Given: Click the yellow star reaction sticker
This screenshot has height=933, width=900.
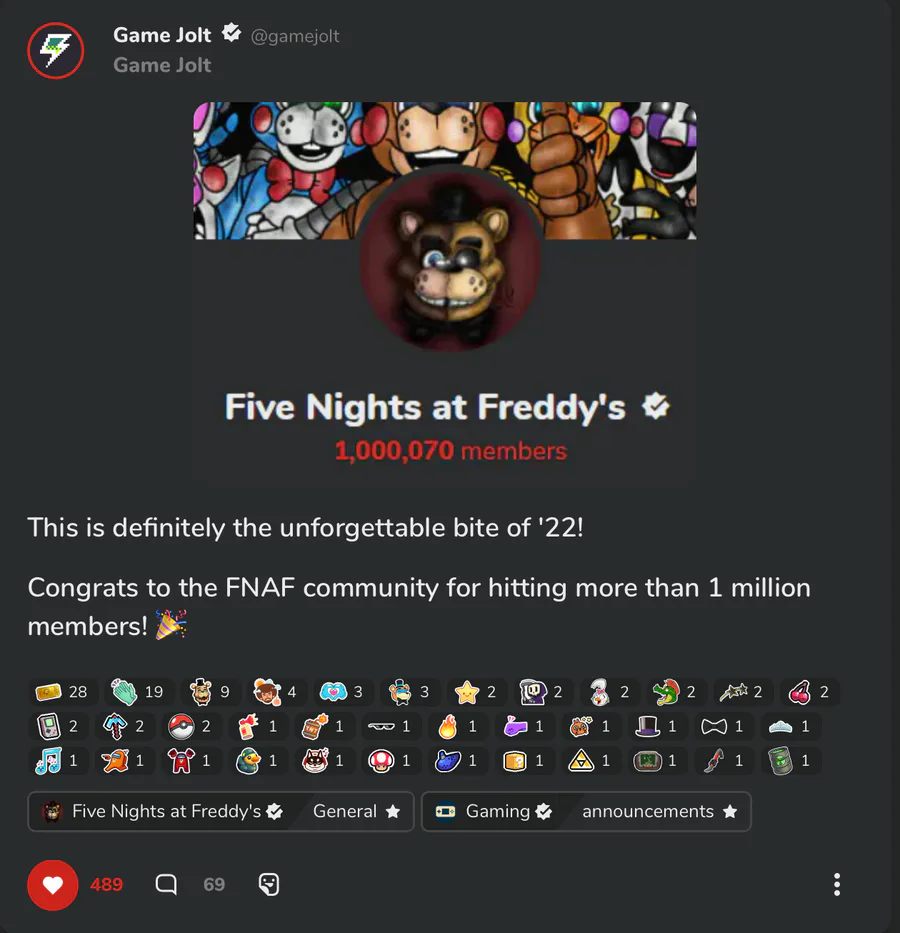Looking at the screenshot, I should [475, 691].
